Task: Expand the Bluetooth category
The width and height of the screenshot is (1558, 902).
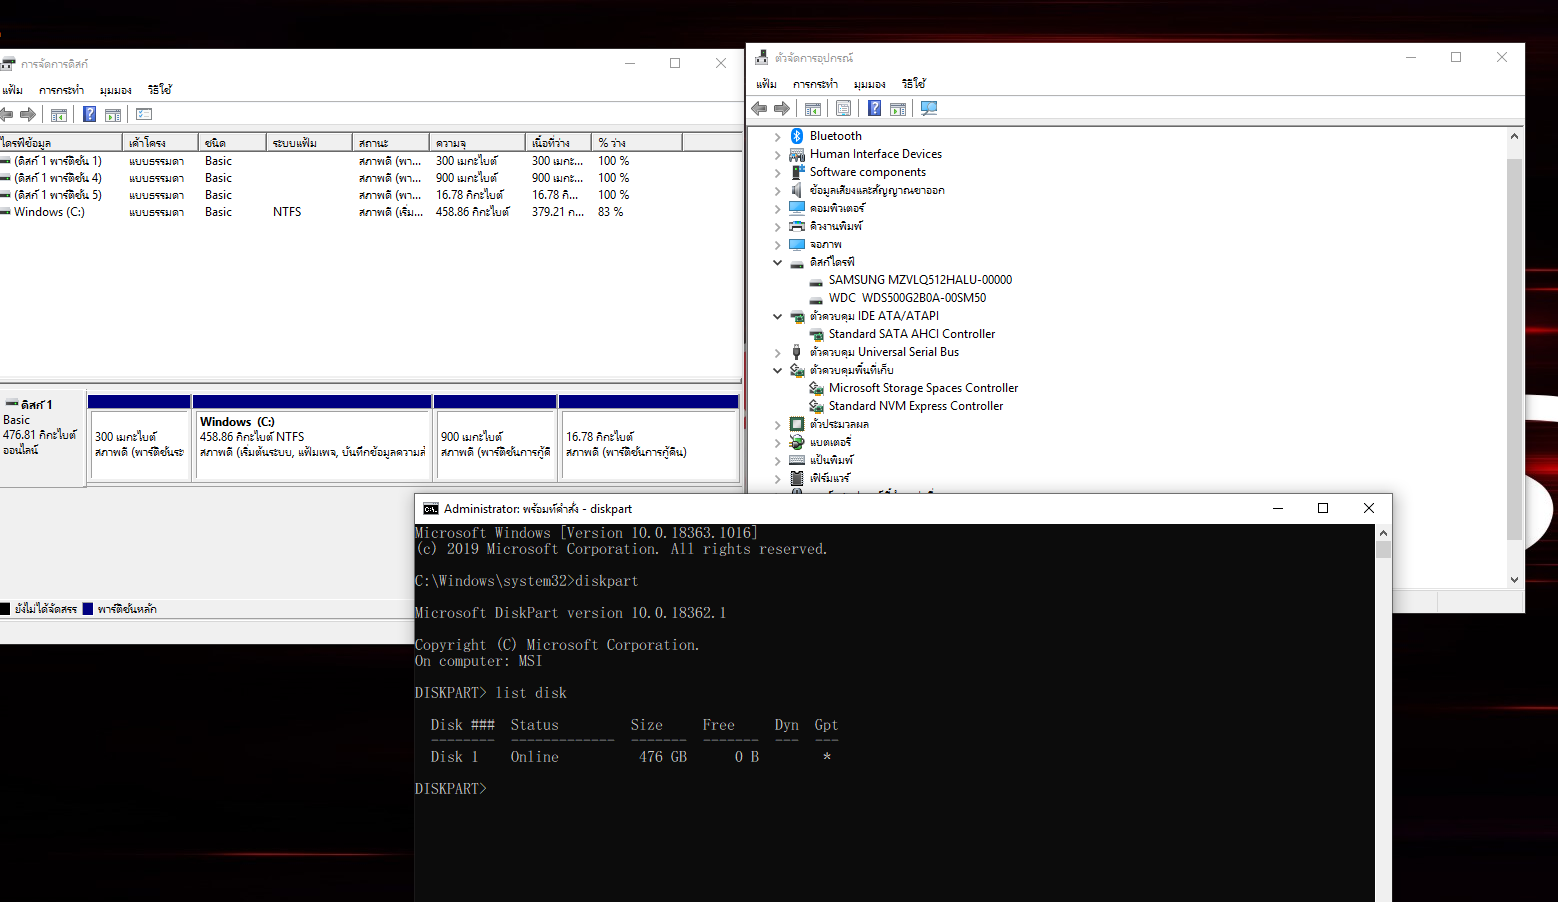Action: [778, 136]
